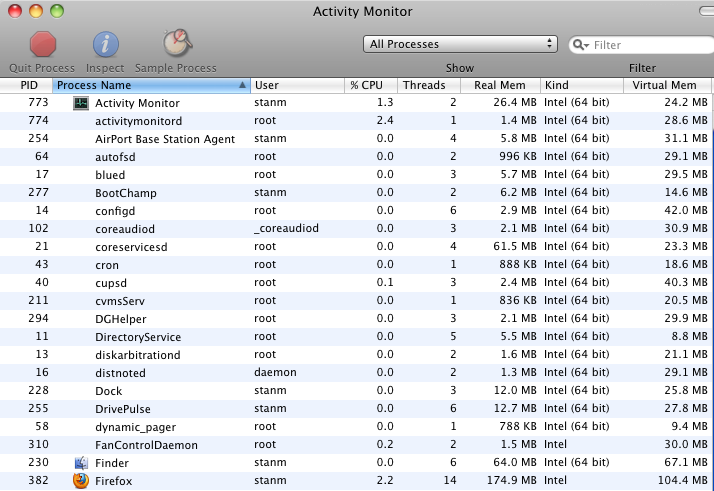Image resolution: width=714 pixels, height=491 pixels.
Task: Open the All Processes dropdown
Action: [x=460, y=44]
